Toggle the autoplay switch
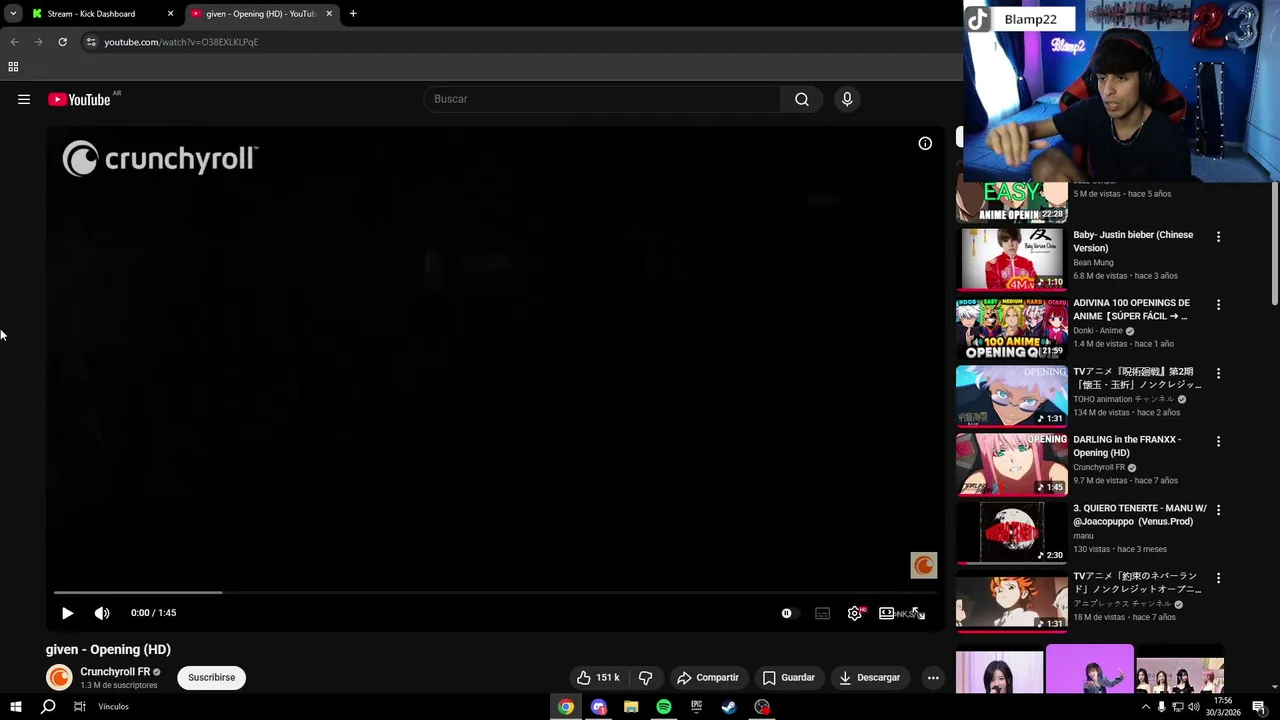Image resolution: width=1280 pixels, height=720 pixels. (789, 613)
